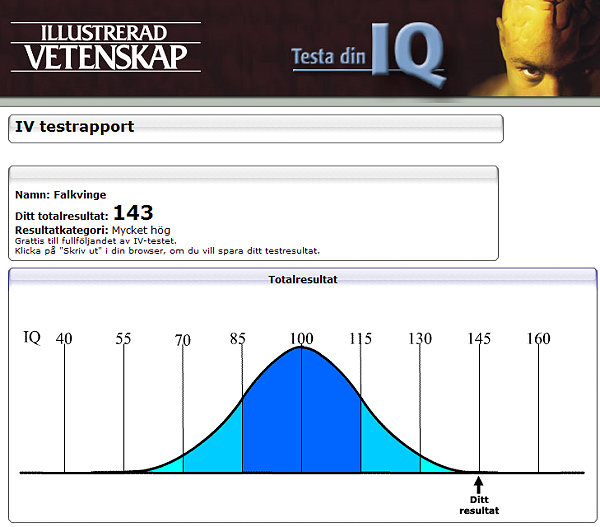Click the 160 label on the IQ scale

click(538, 338)
